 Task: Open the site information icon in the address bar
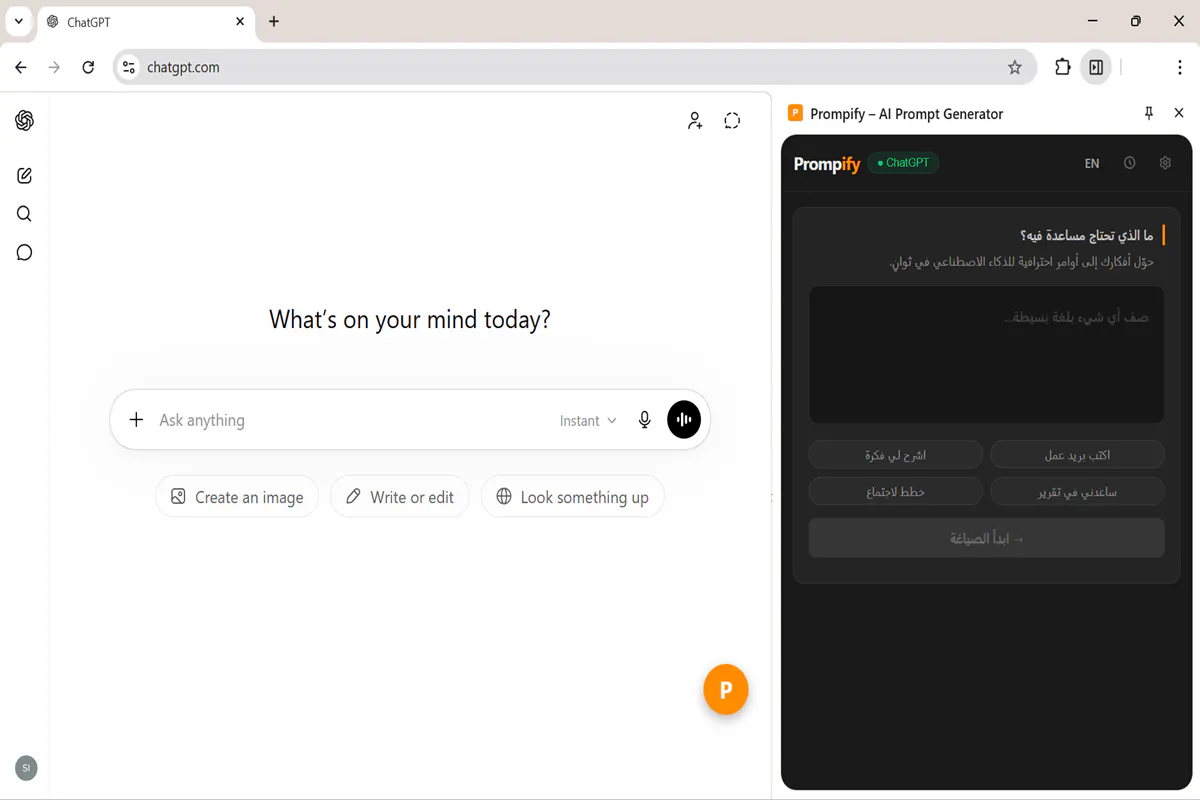pyautogui.click(x=128, y=67)
